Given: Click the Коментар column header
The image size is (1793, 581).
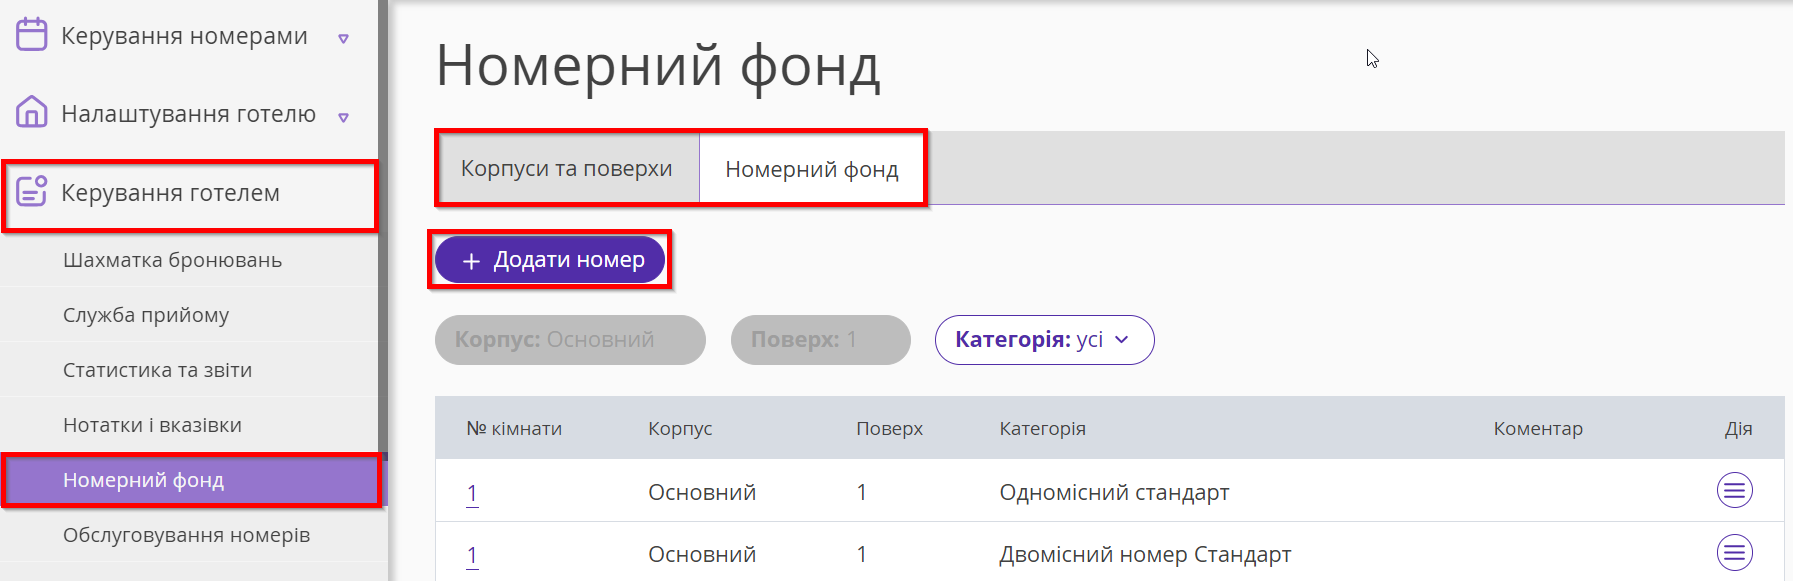Looking at the screenshot, I should (x=1538, y=428).
